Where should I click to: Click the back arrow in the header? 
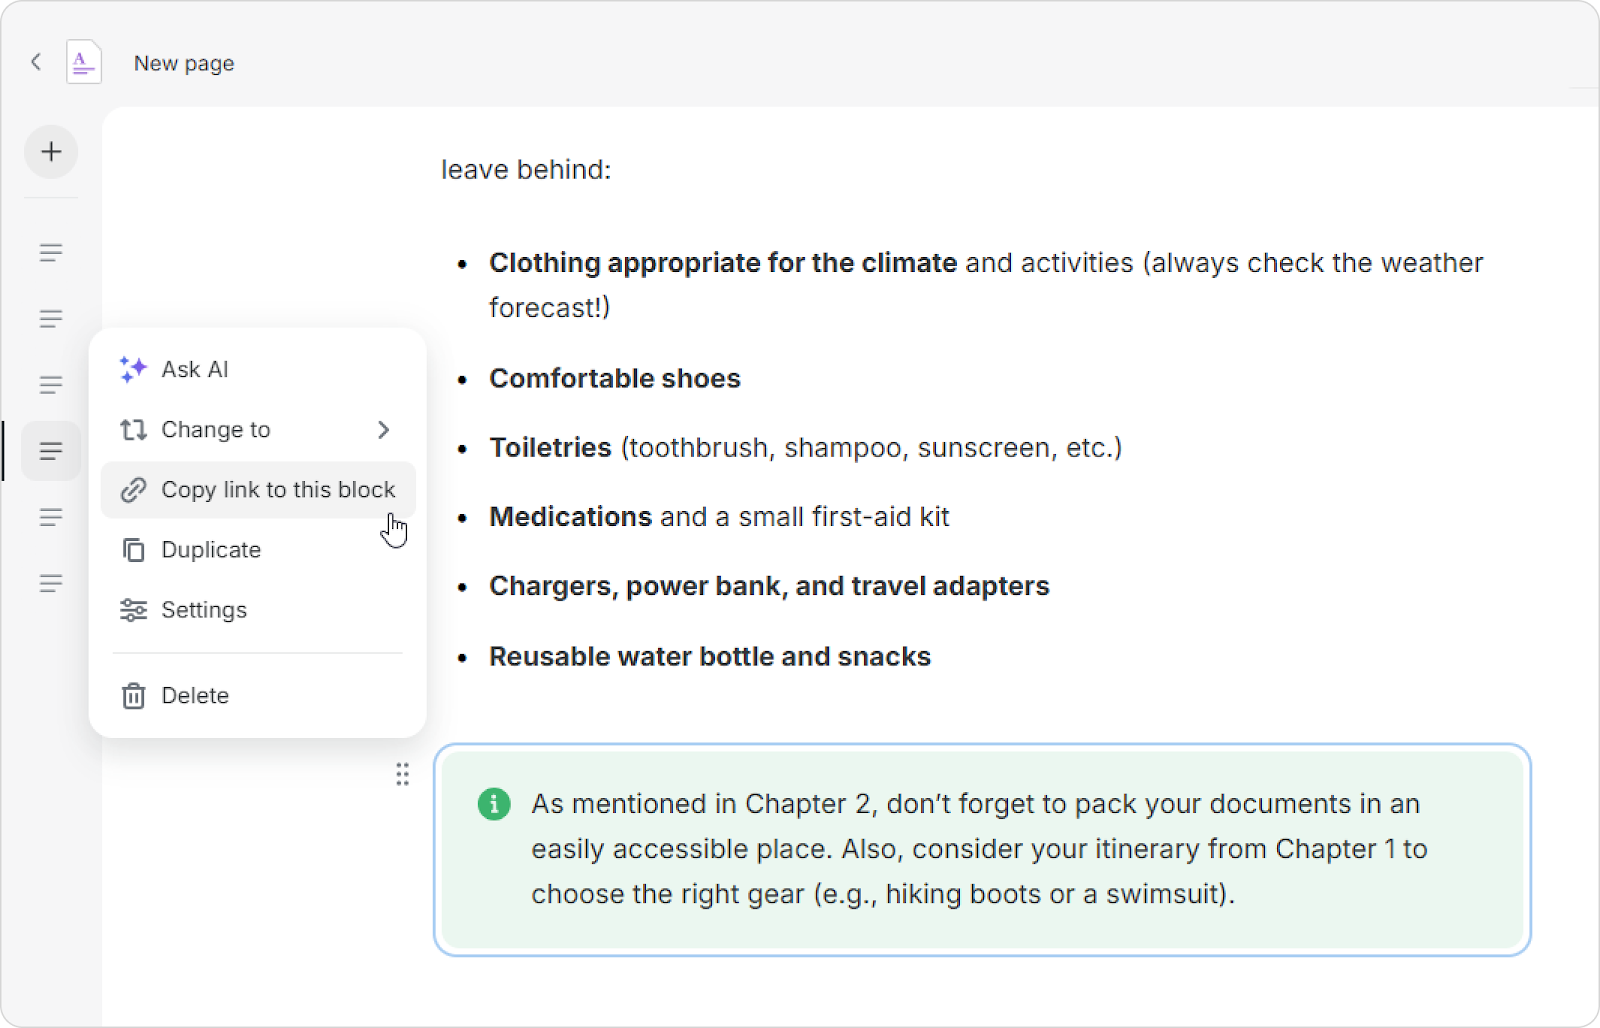(x=36, y=62)
